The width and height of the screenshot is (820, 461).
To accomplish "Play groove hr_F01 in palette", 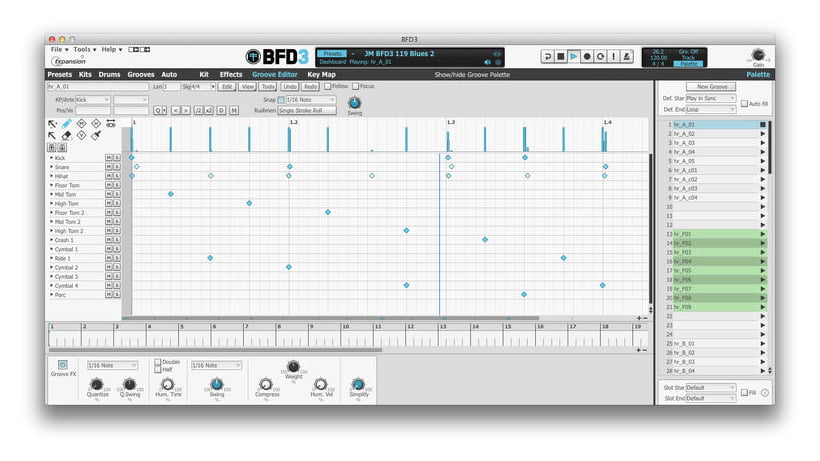I will click(x=762, y=234).
